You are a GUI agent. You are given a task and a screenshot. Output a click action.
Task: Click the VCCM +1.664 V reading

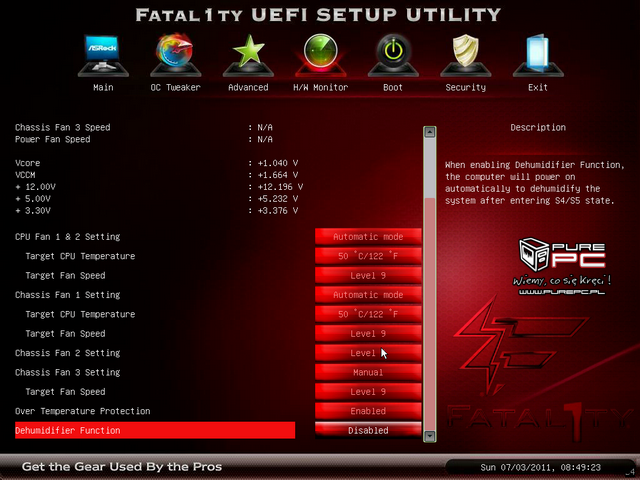[x=278, y=175]
